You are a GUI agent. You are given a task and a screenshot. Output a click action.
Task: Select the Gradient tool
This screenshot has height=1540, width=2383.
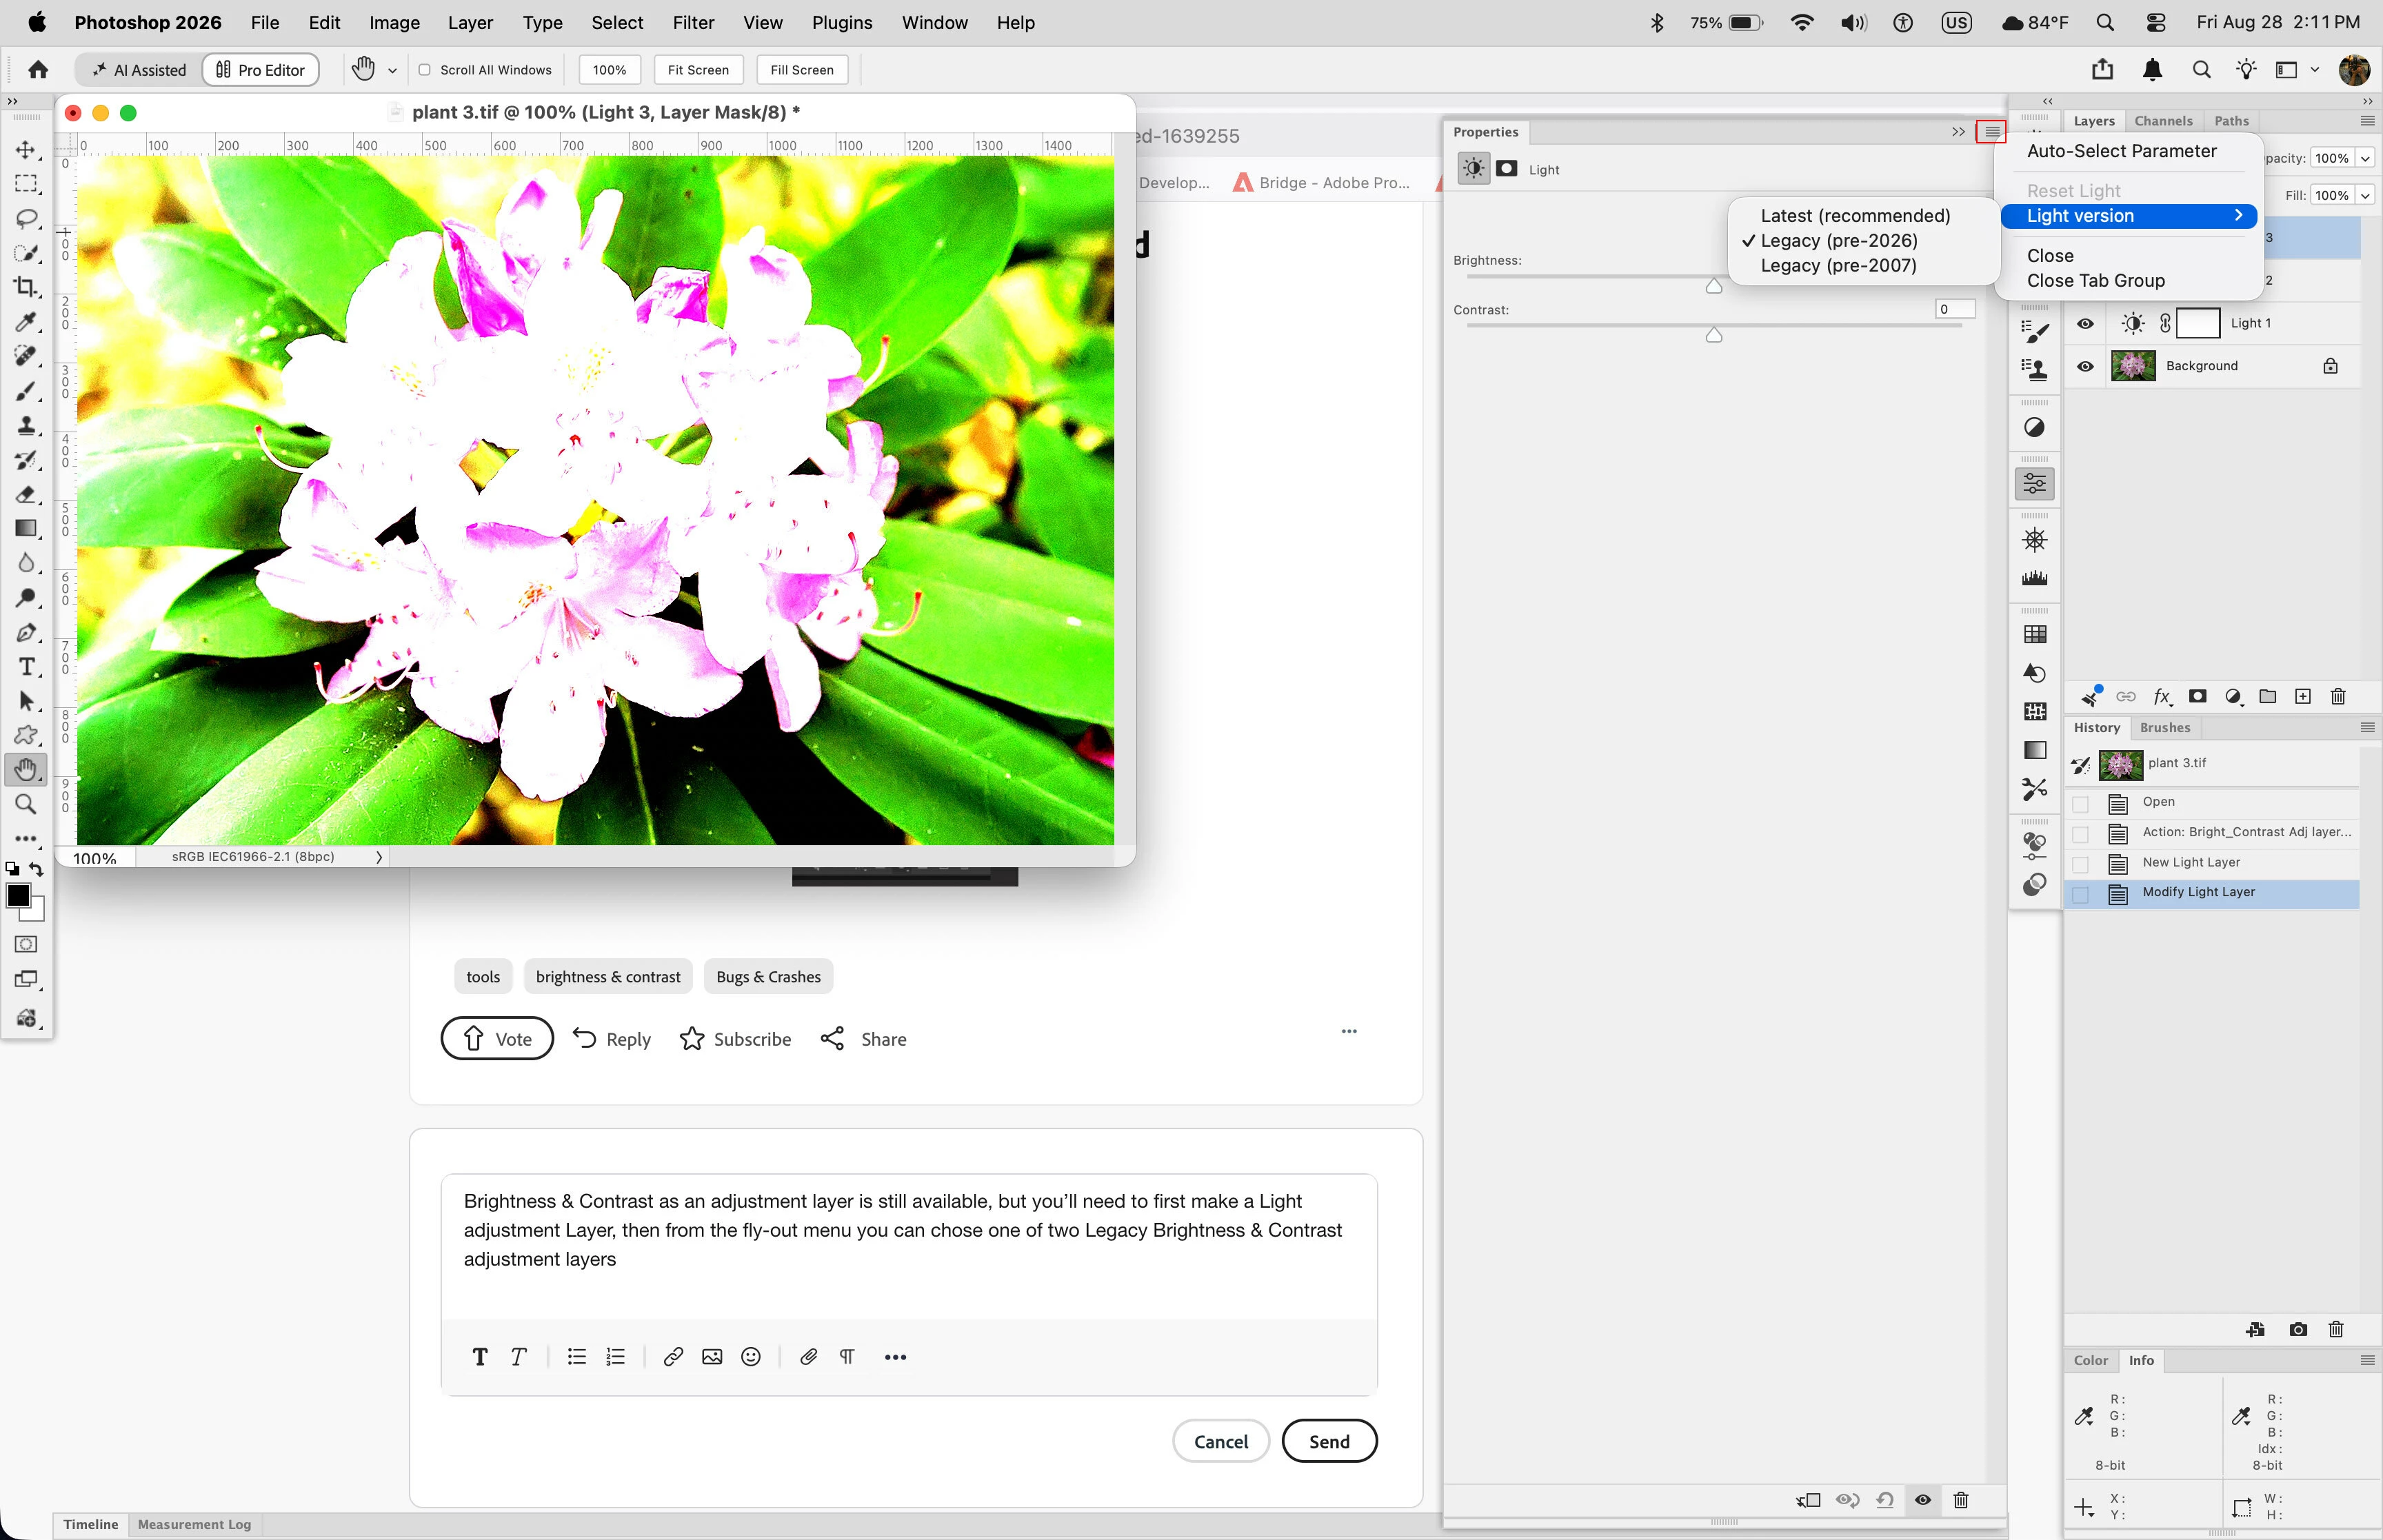pos(26,528)
